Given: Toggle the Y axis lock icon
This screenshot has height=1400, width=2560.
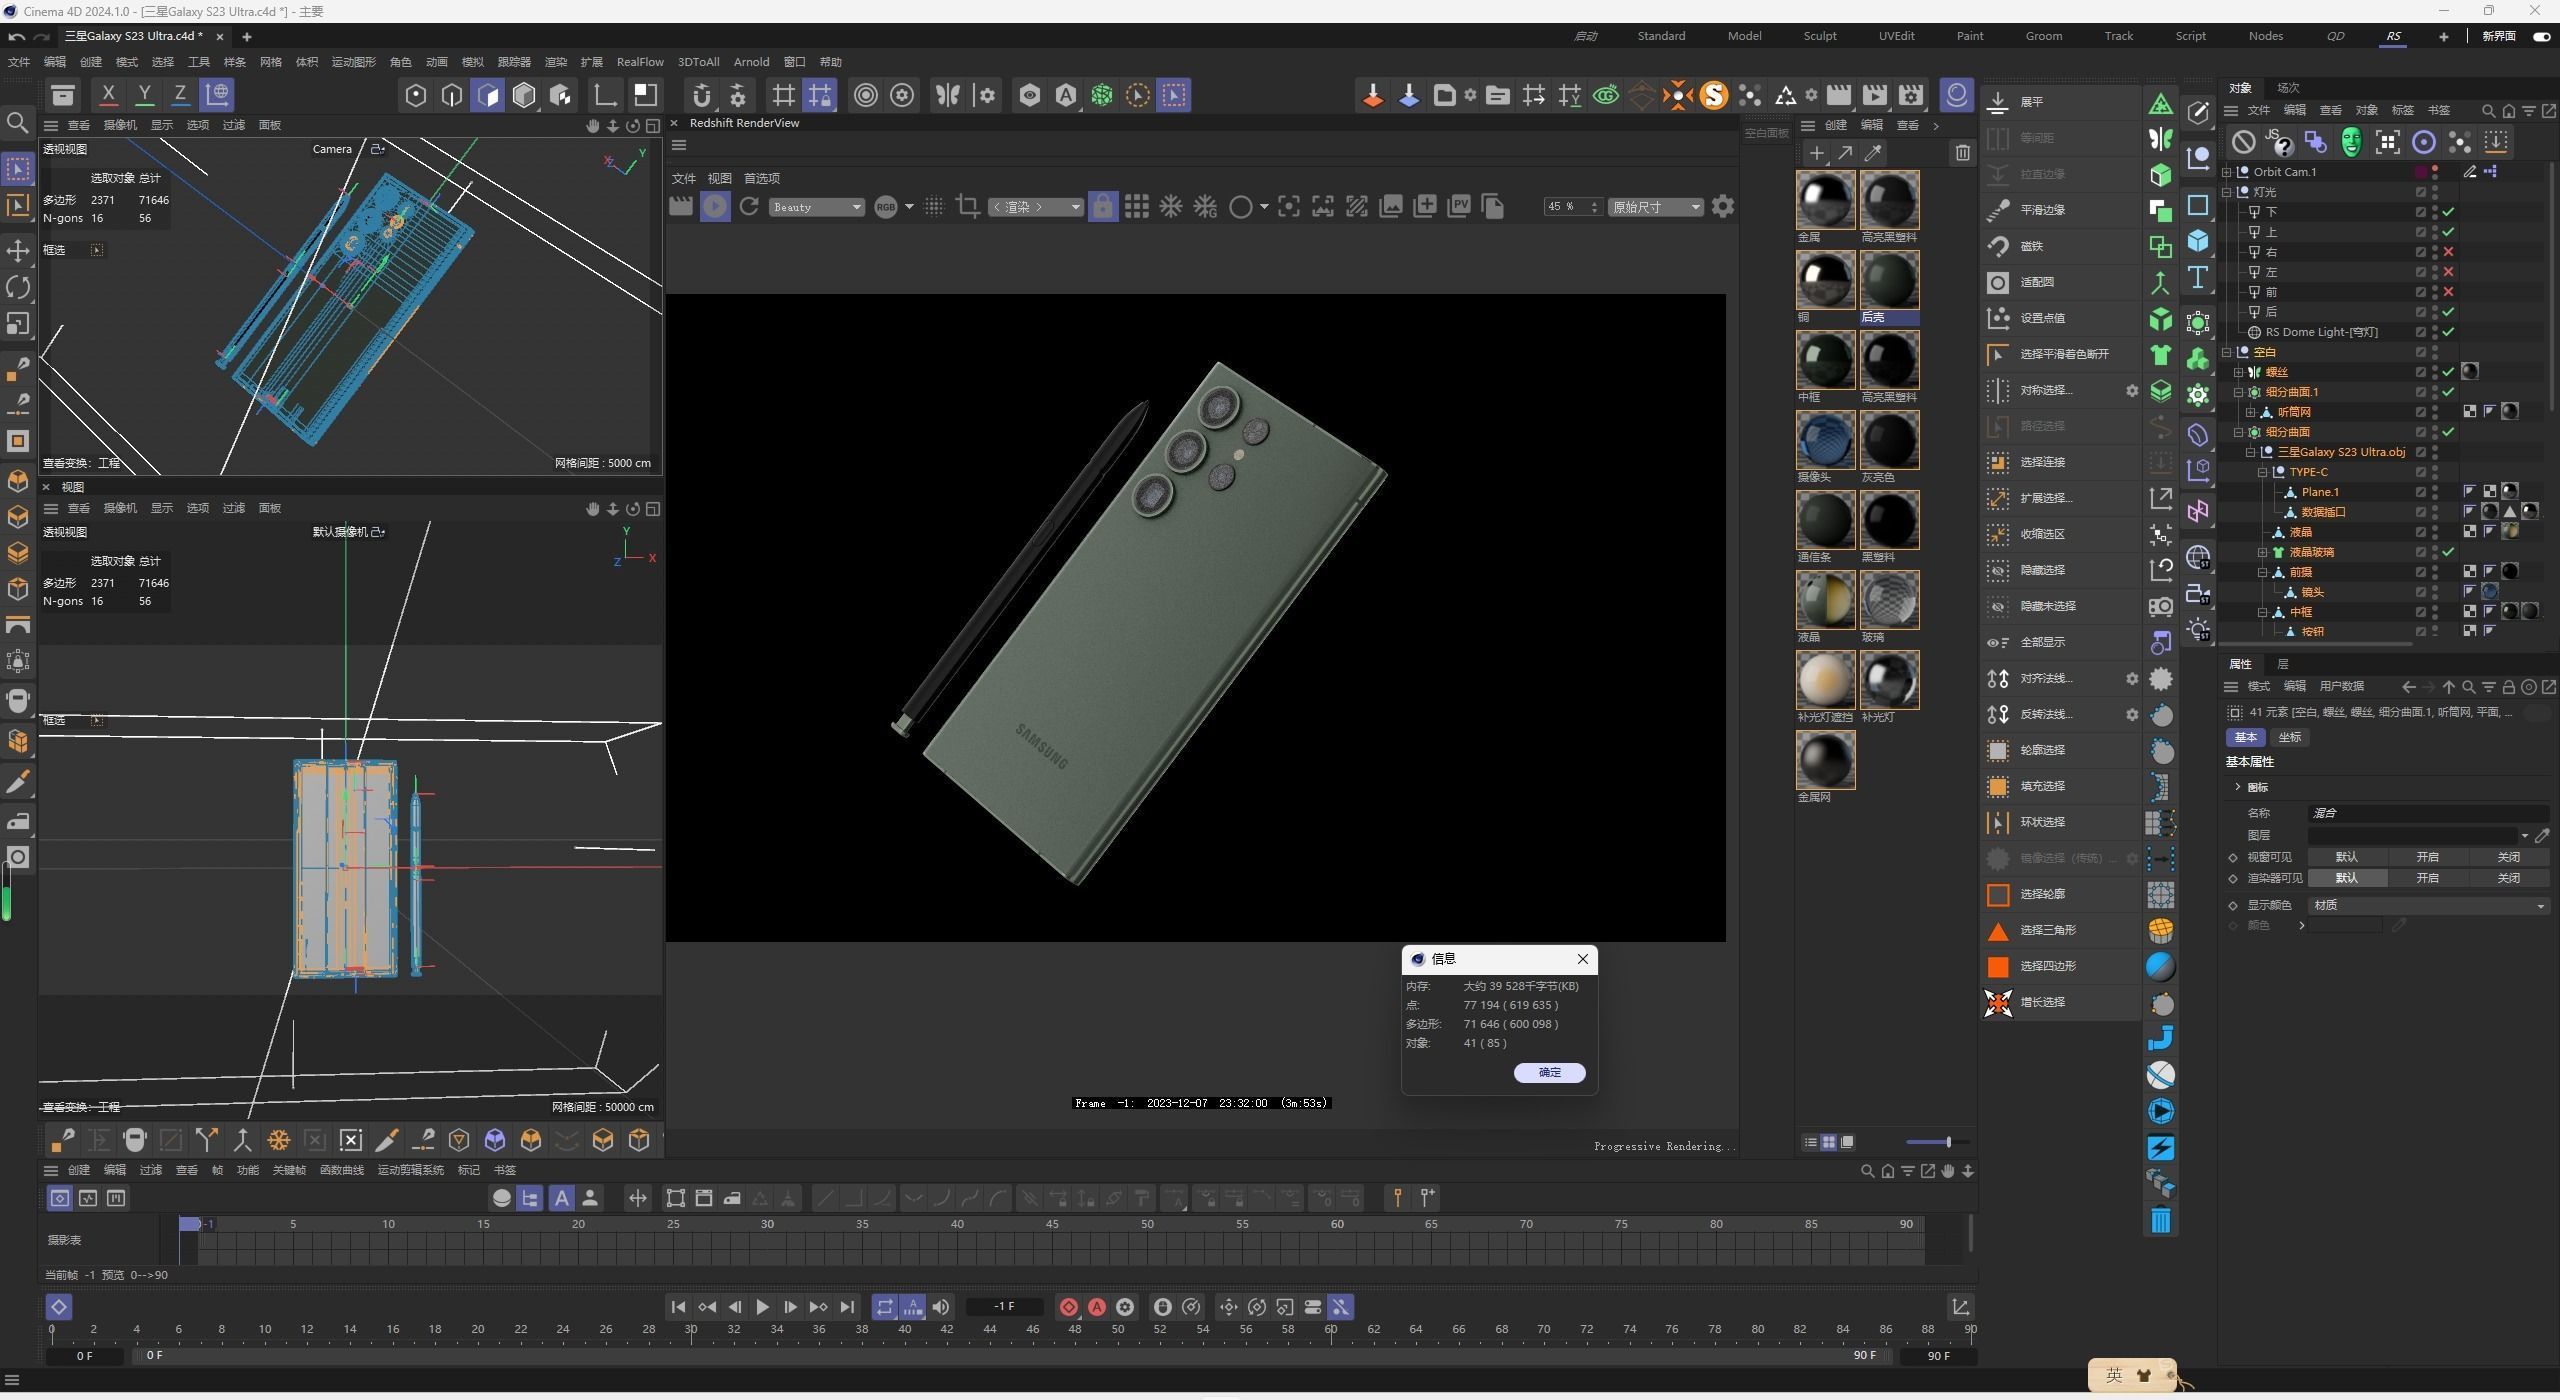Looking at the screenshot, I should pos(144,95).
